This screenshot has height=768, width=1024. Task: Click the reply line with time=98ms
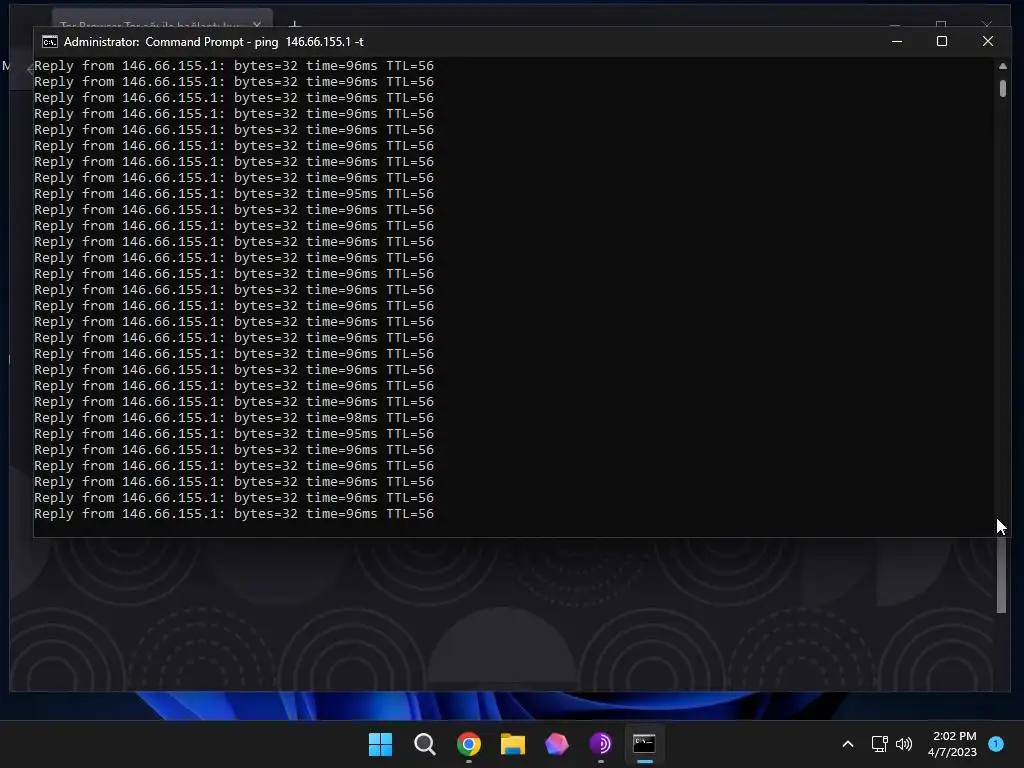point(234,418)
